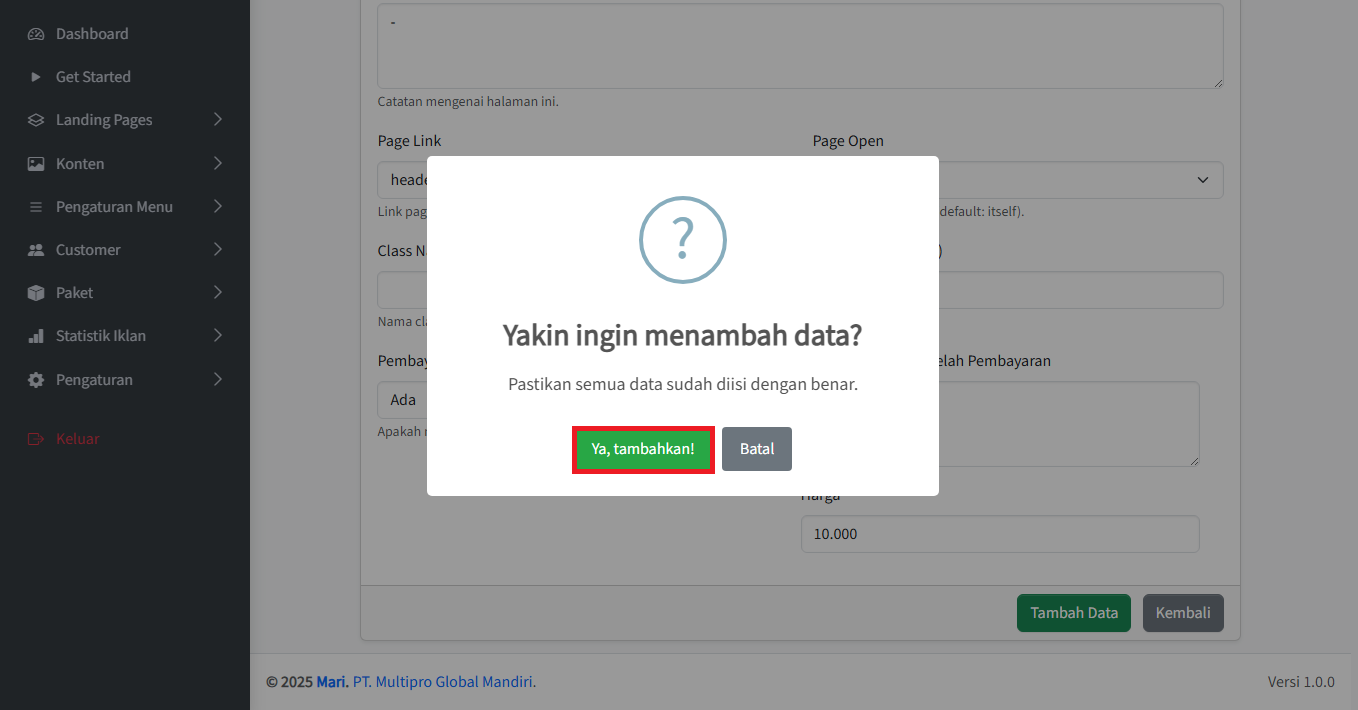Click the Landing Pages layers icon
1358x710 pixels.
pyautogui.click(x=36, y=120)
